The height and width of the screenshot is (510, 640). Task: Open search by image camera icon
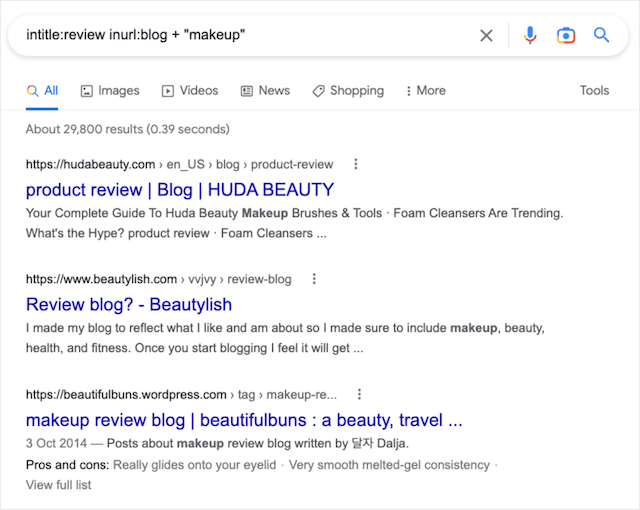point(566,36)
